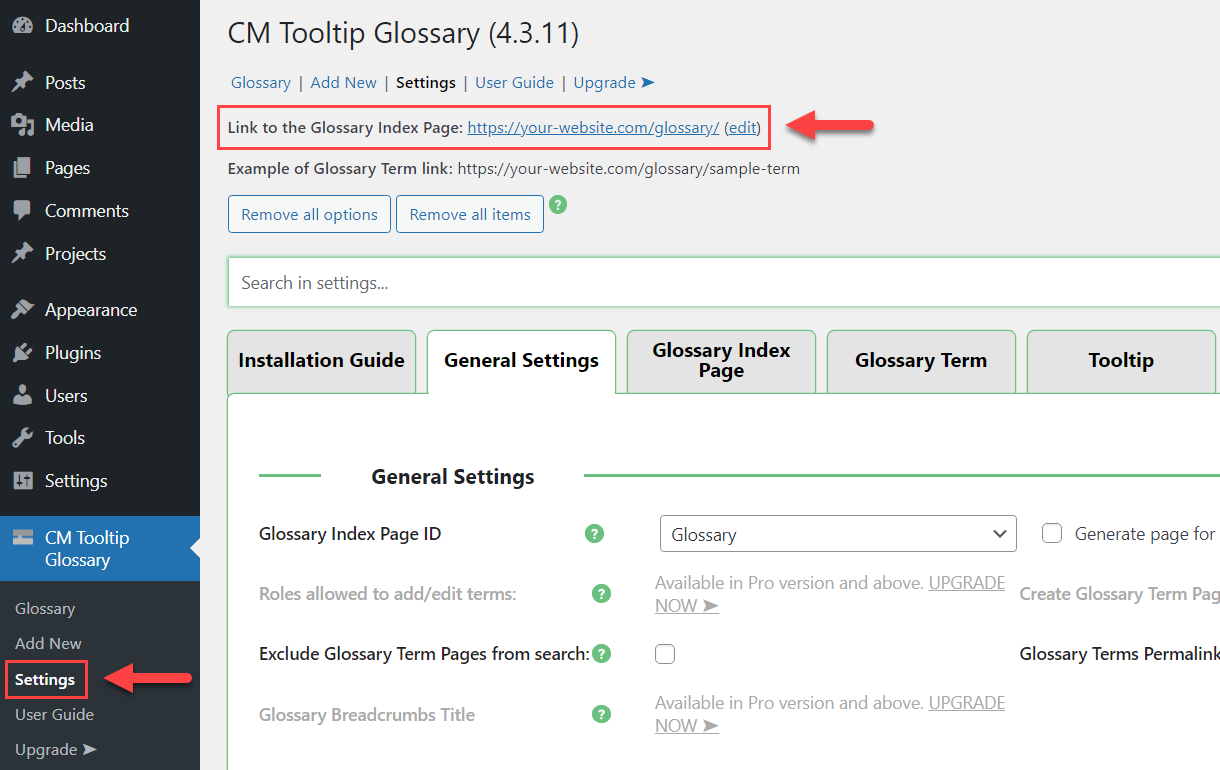
Task: Switch to the Glossary Index Page tab
Action: tap(721, 361)
